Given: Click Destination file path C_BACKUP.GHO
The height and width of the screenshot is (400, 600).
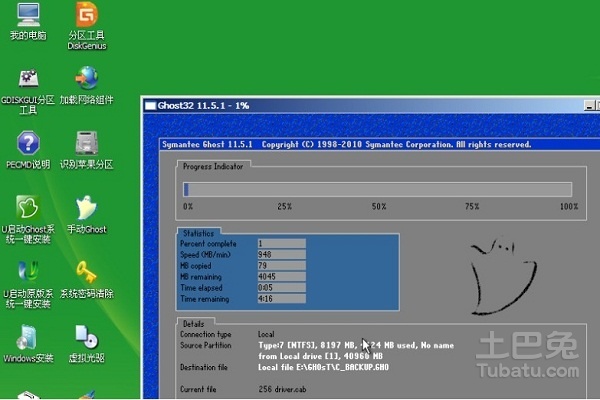Looking at the screenshot, I should (x=323, y=367).
